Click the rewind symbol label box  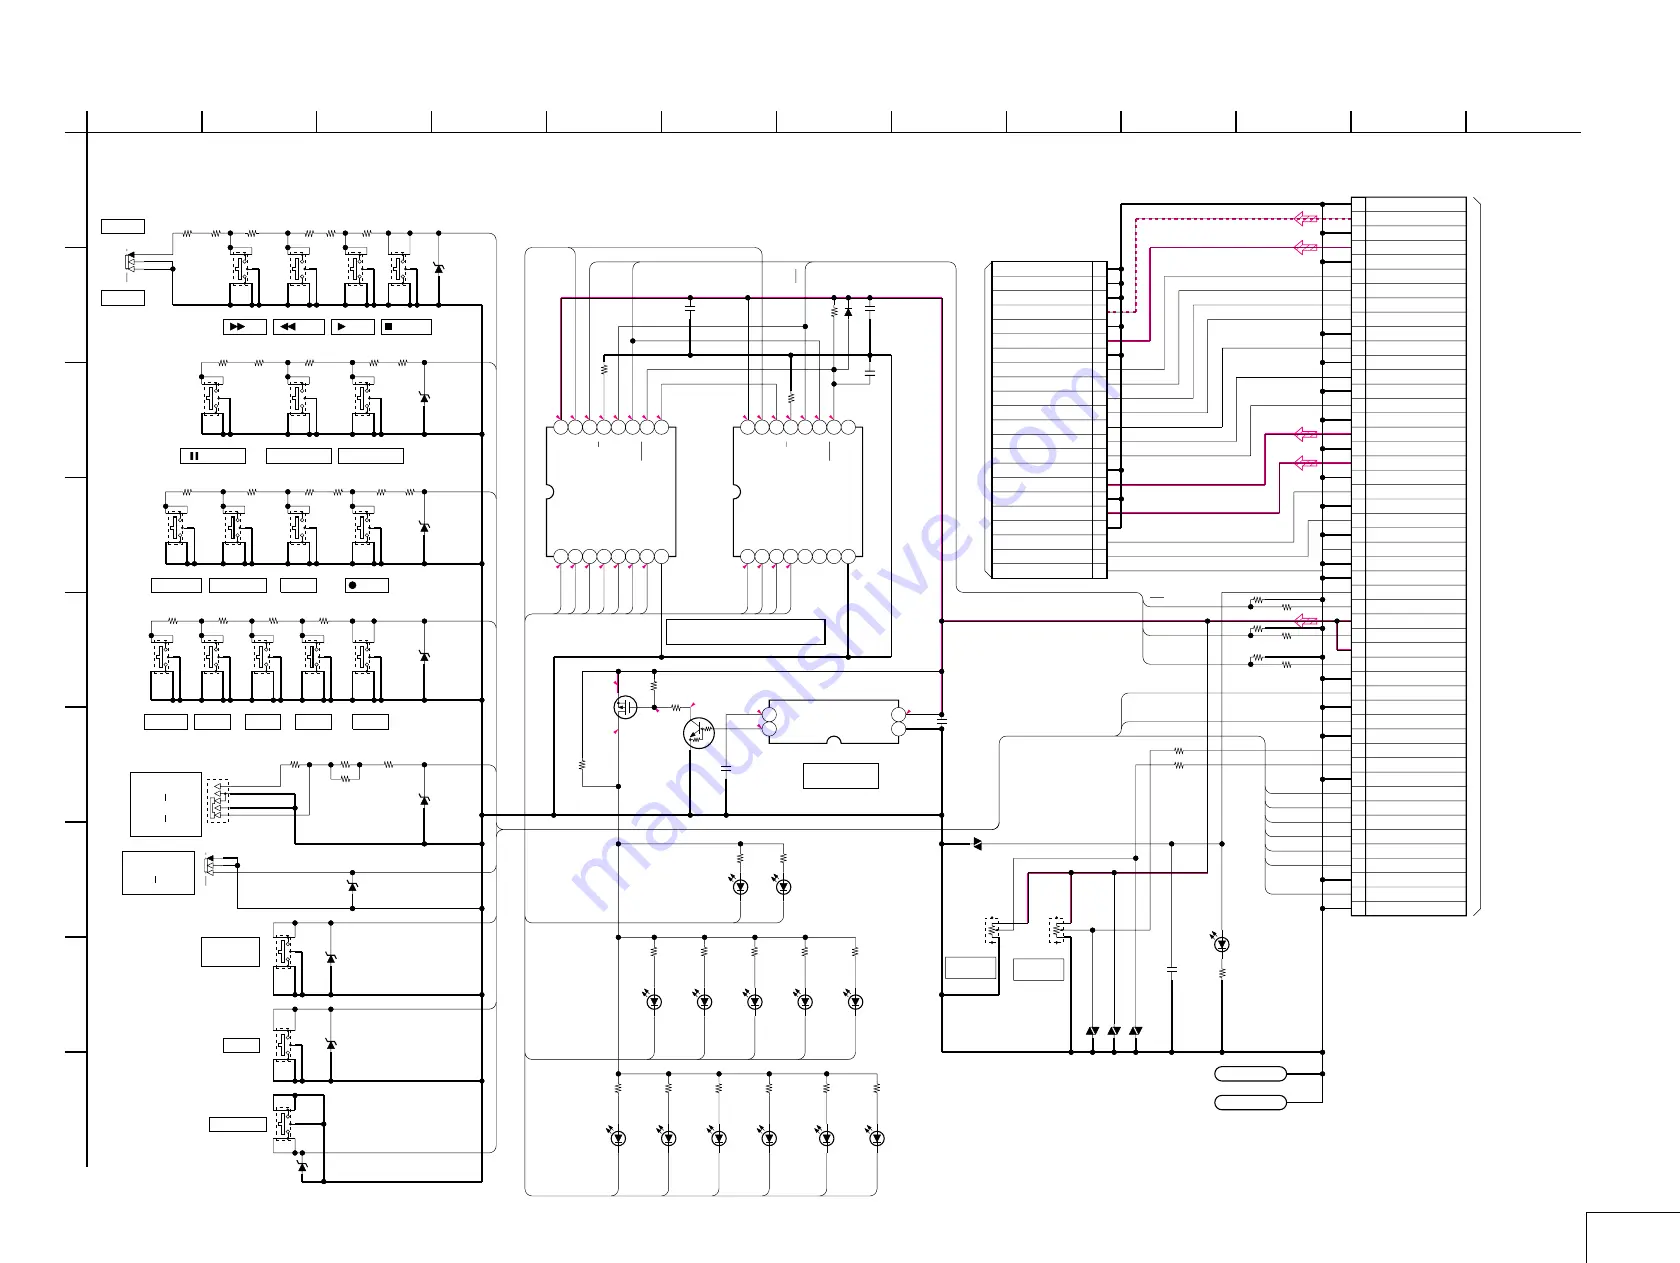point(298,327)
